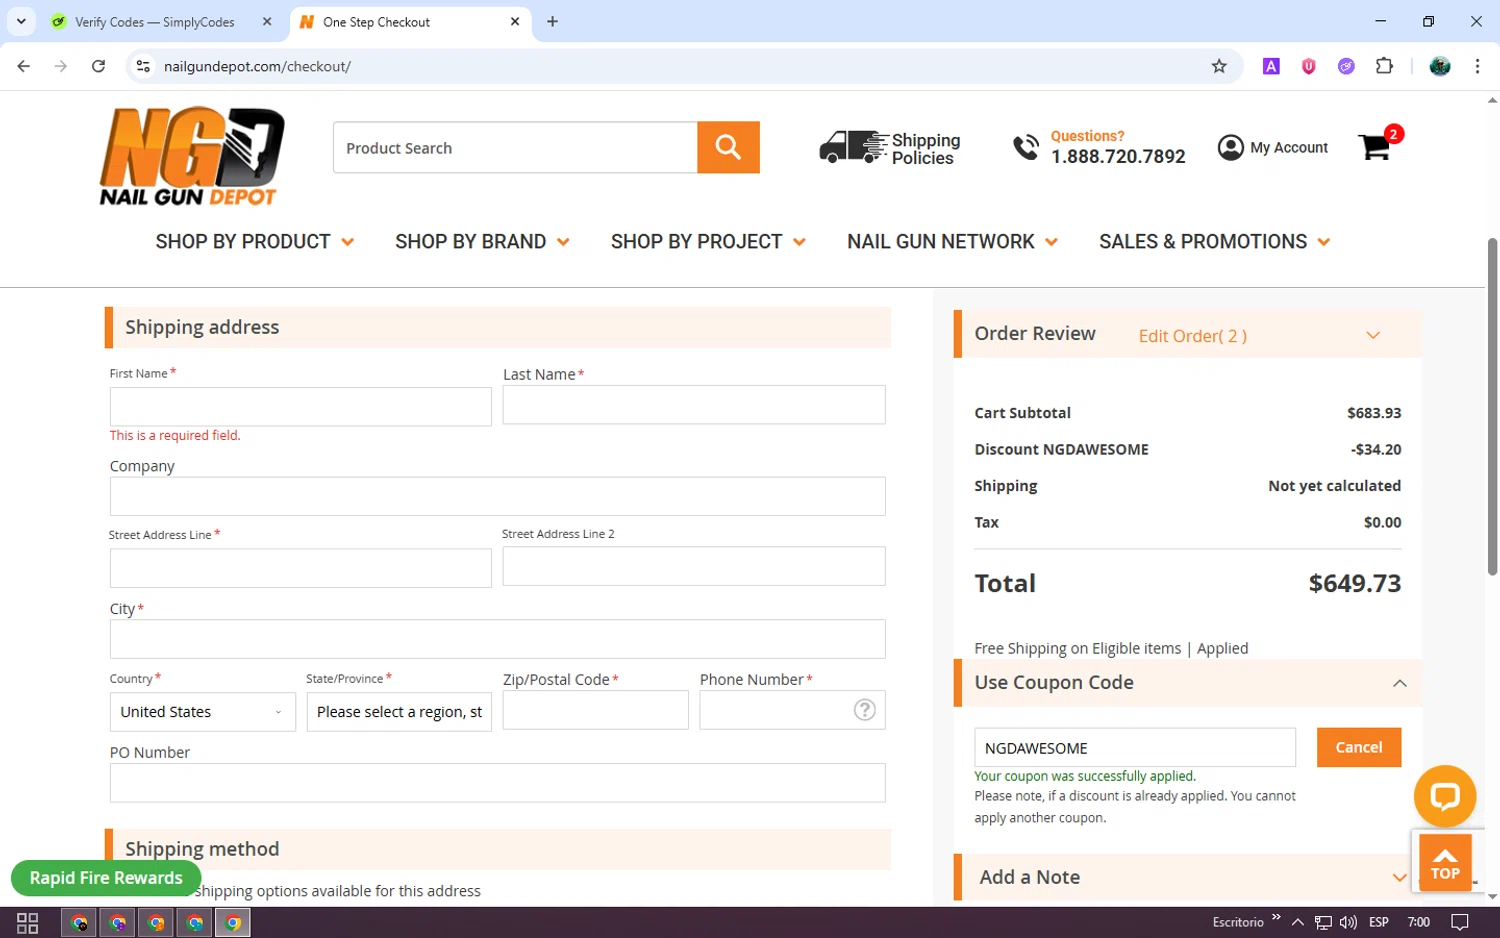Show hidden tray icons chevron

pos(1297,922)
